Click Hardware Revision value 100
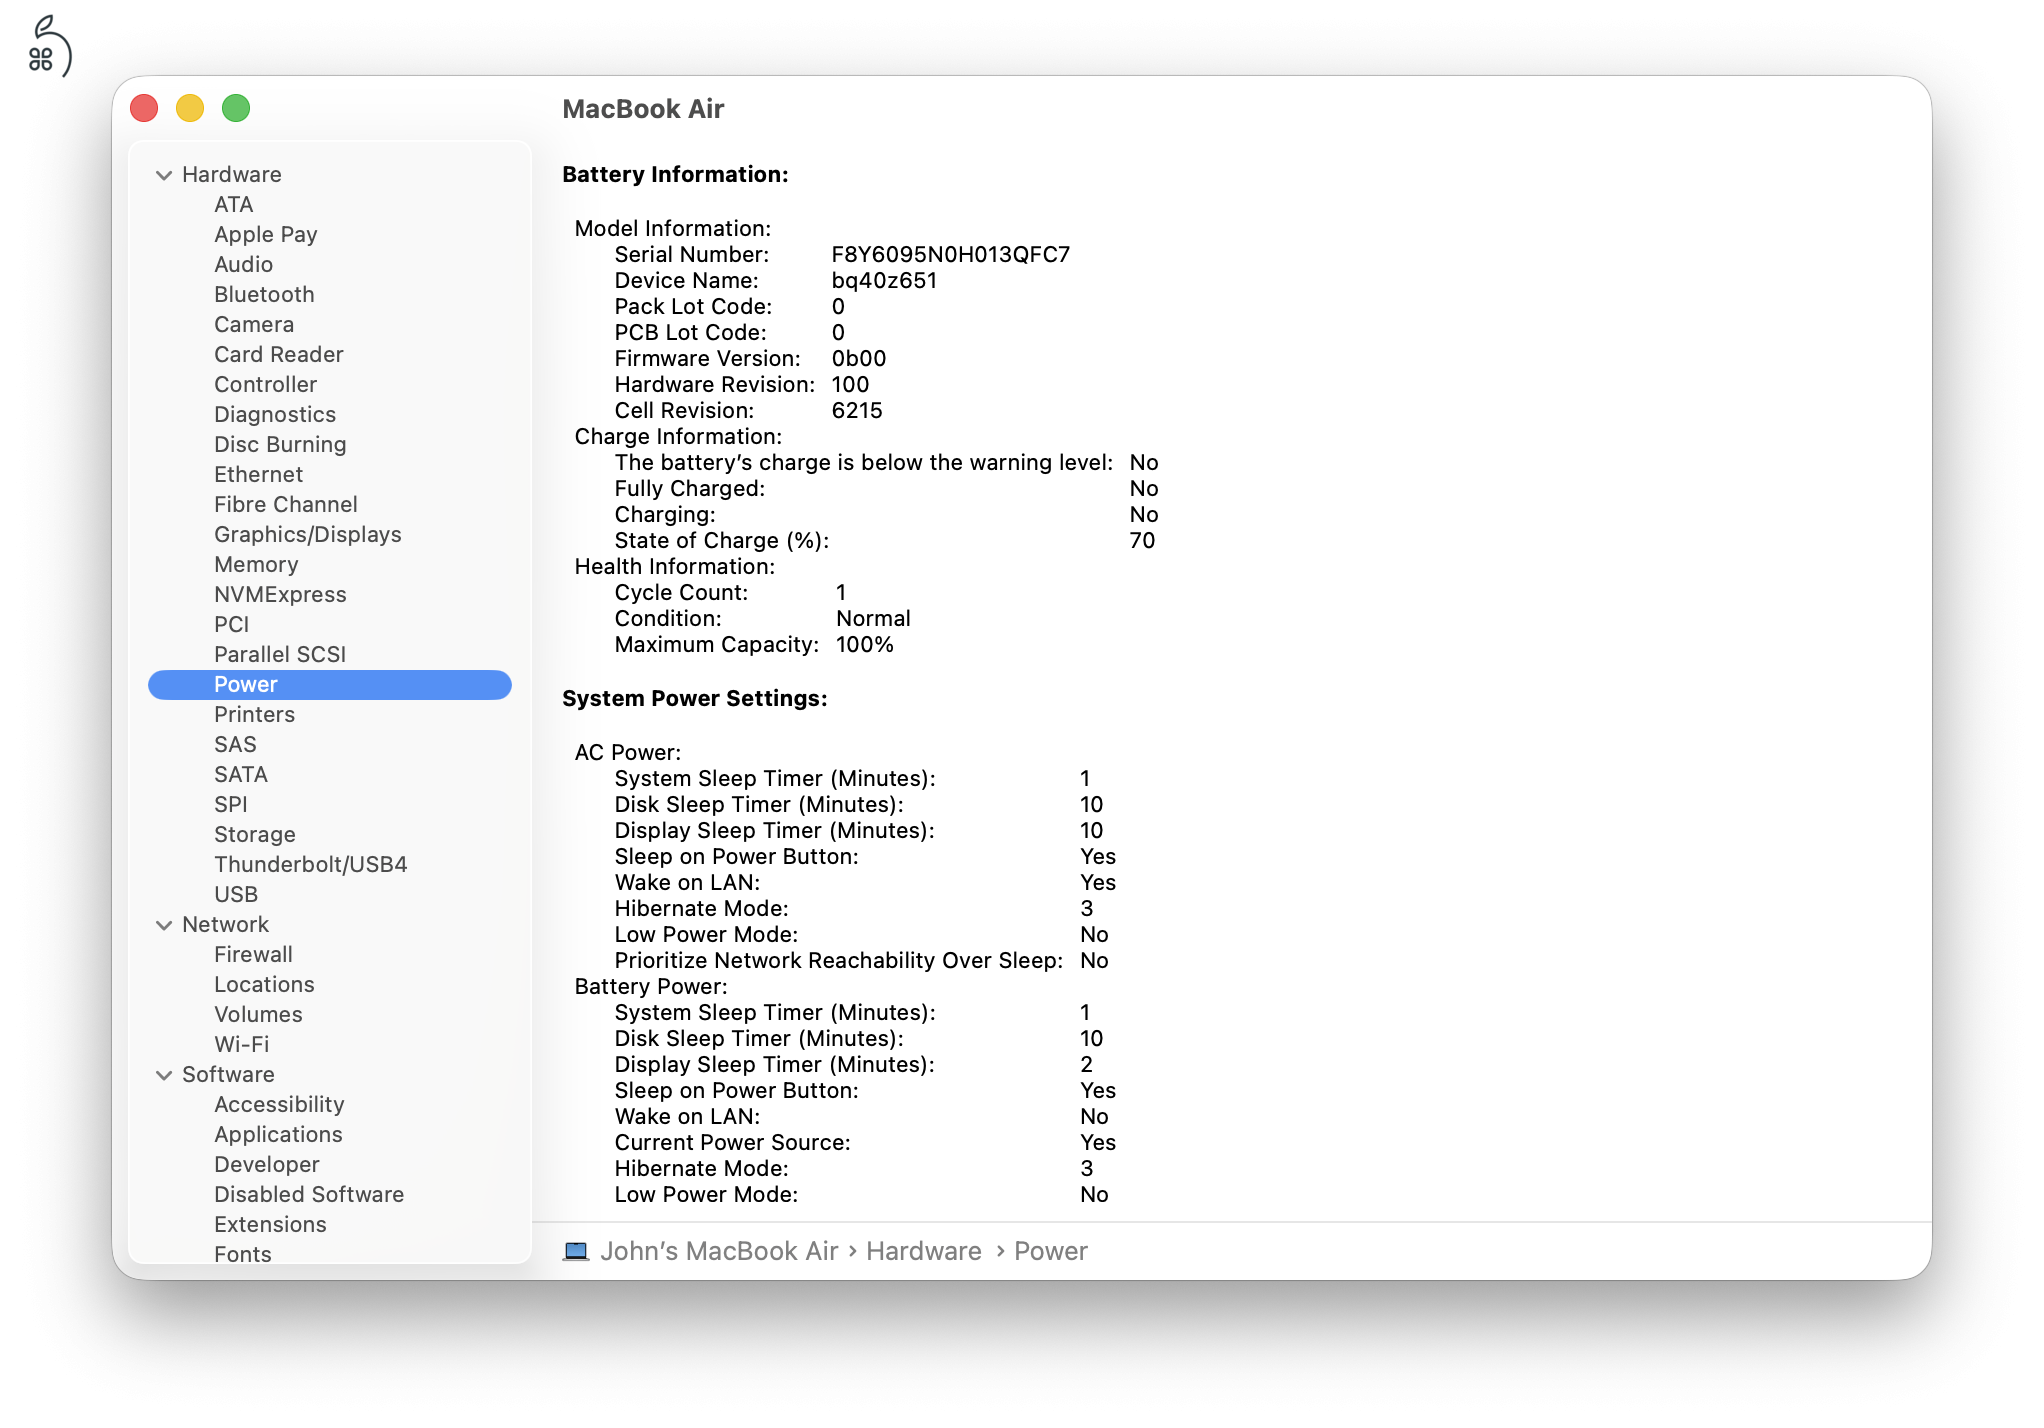 pos(850,384)
